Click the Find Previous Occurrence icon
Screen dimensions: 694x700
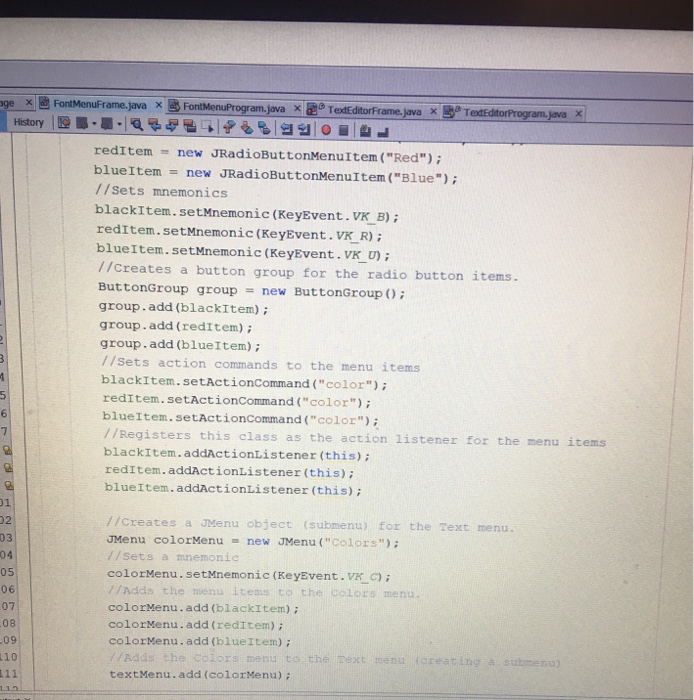pos(154,125)
